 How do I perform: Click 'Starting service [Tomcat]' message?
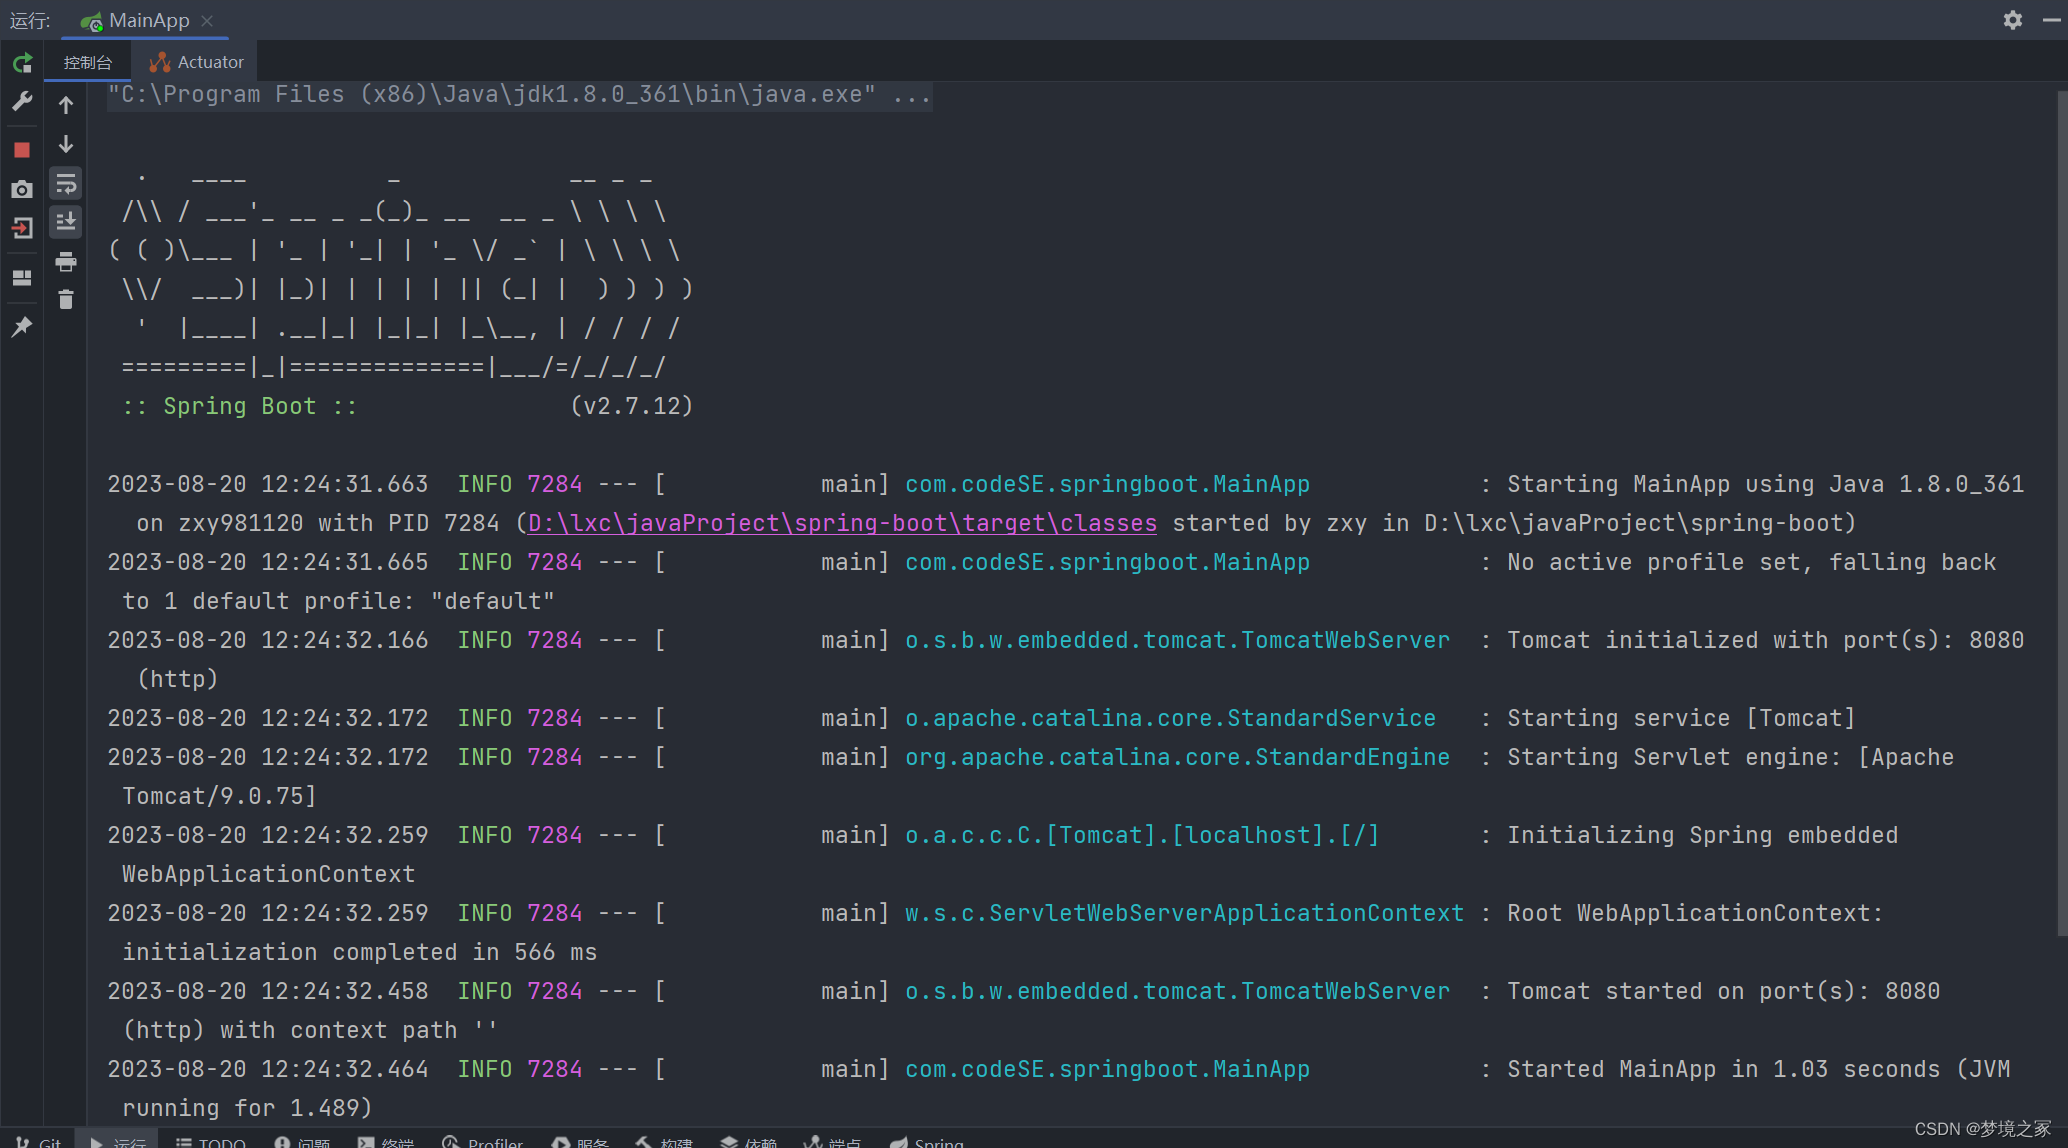(1681, 718)
